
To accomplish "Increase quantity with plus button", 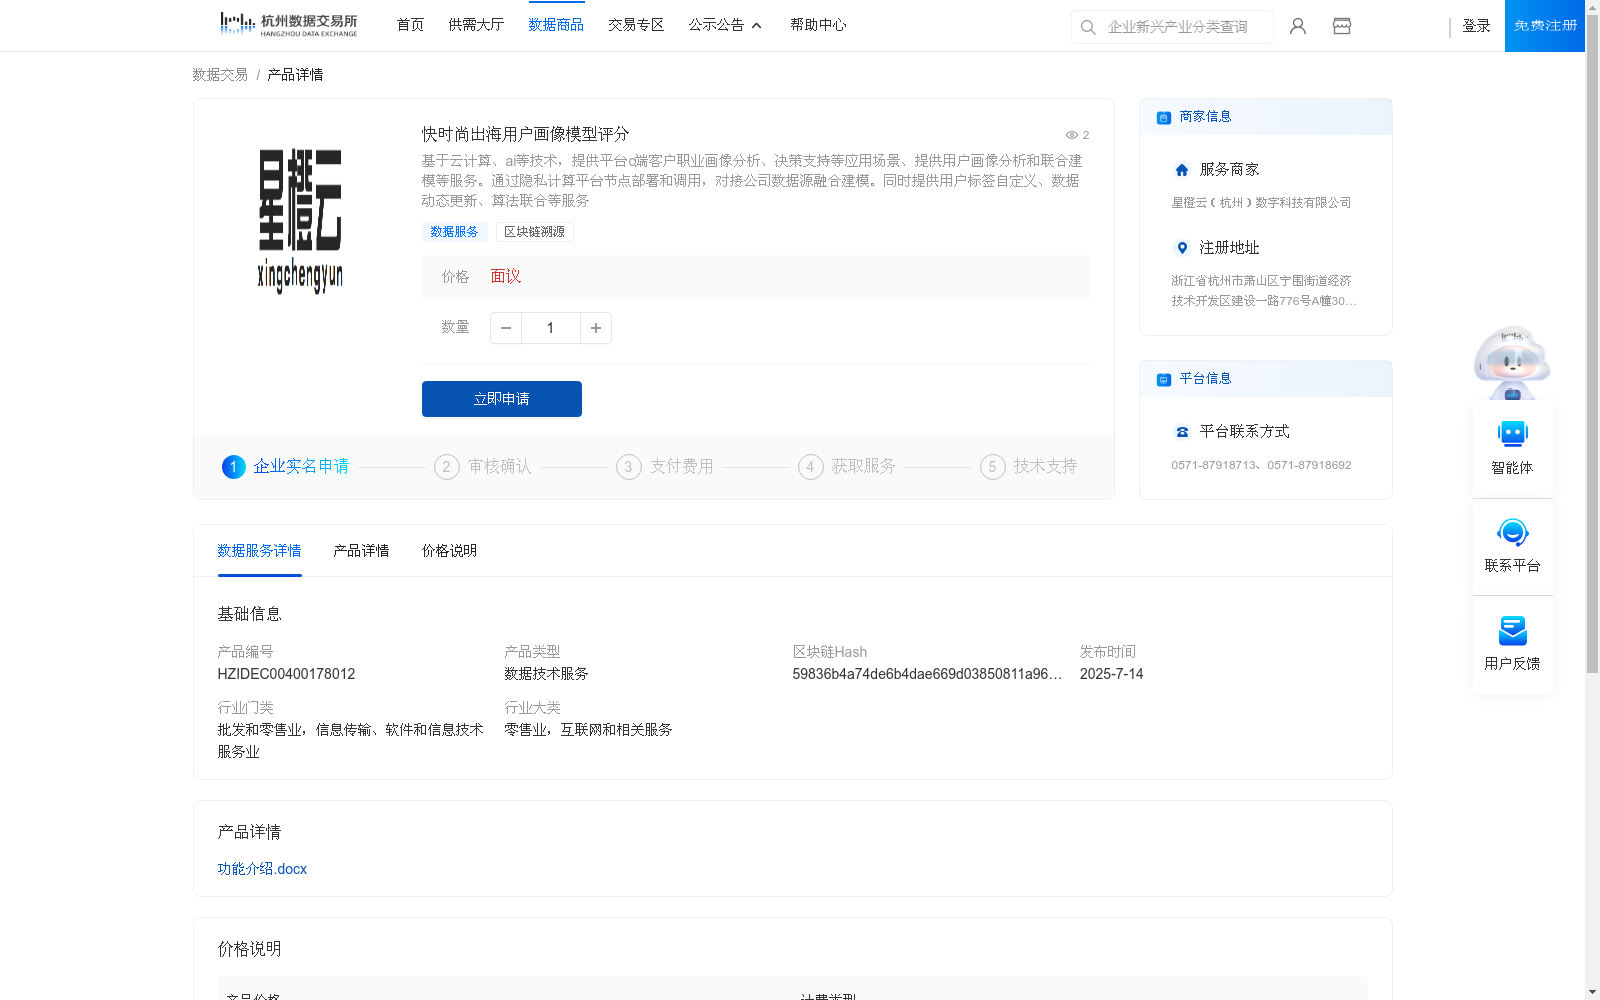I will click(596, 328).
